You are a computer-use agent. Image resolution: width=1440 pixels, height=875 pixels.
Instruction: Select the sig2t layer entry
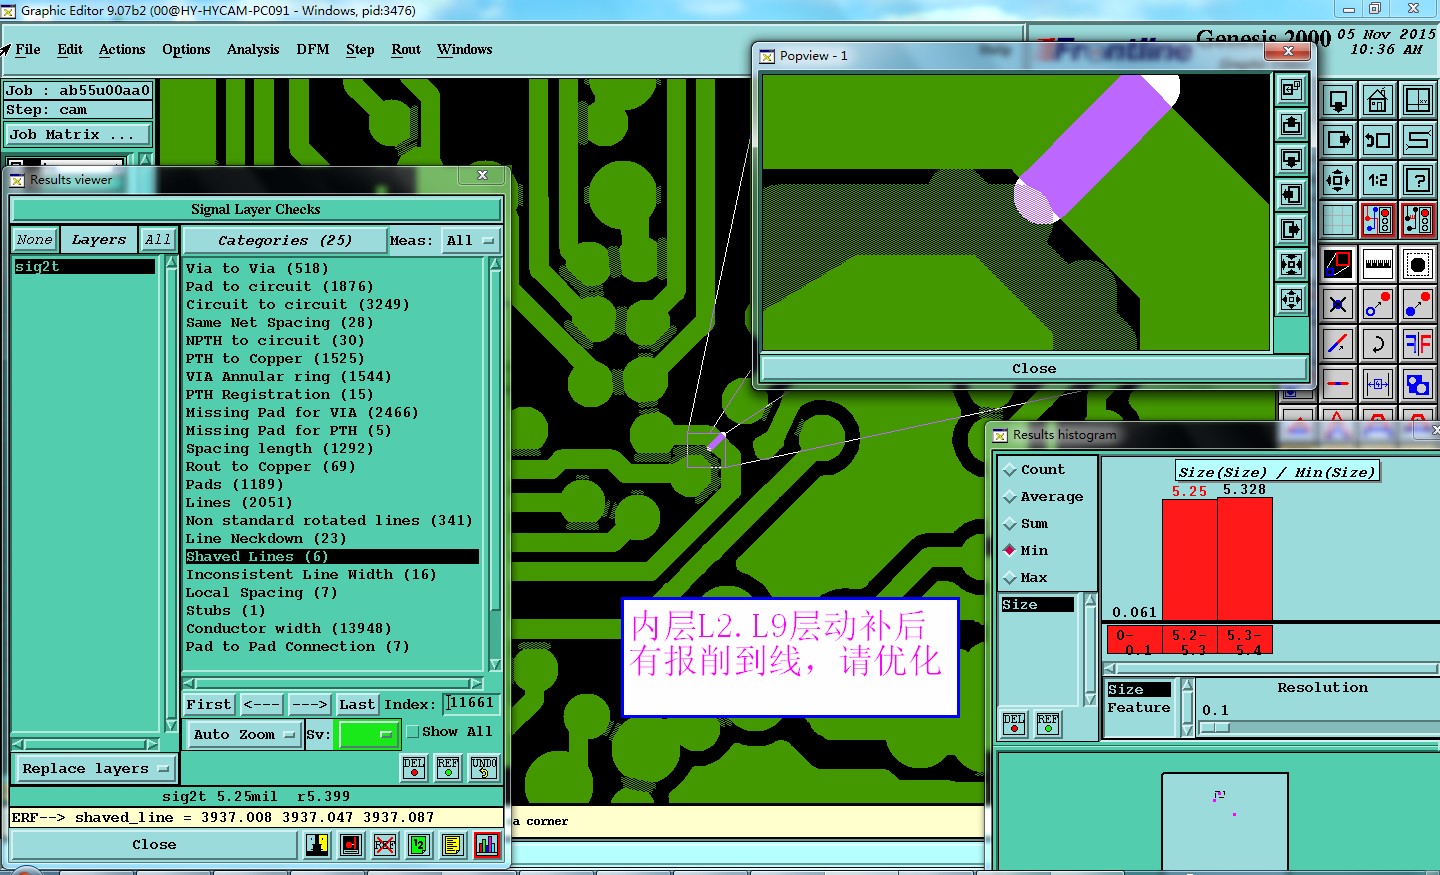pos(84,267)
